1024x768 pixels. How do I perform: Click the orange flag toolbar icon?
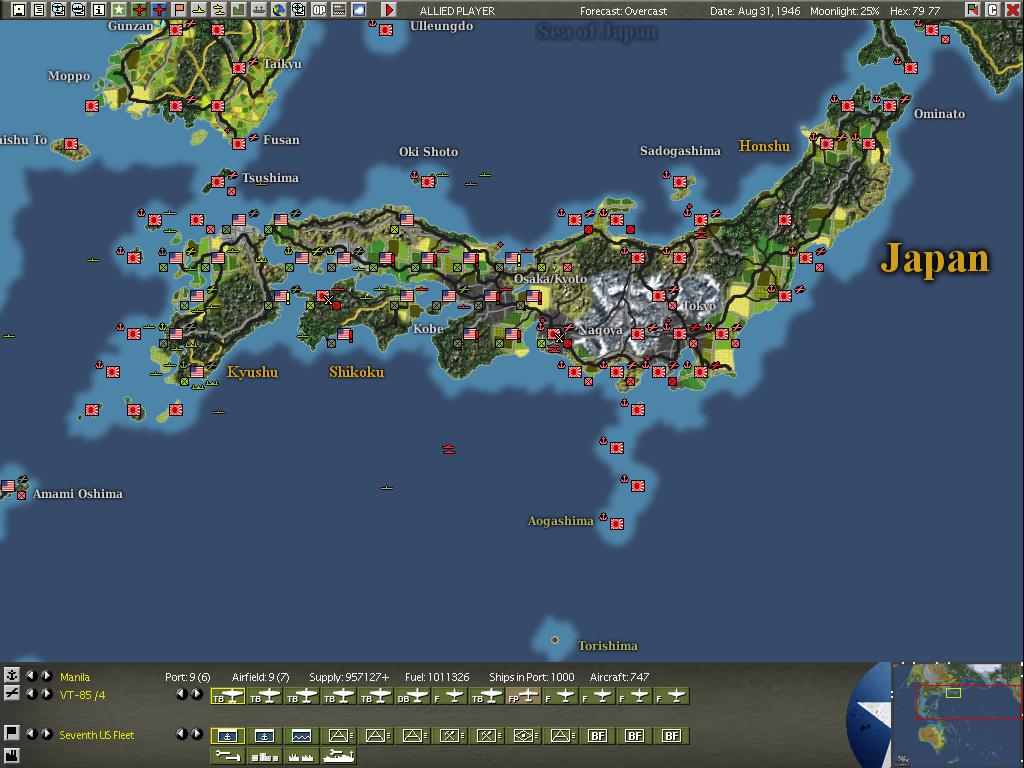[x=178, y=10]
